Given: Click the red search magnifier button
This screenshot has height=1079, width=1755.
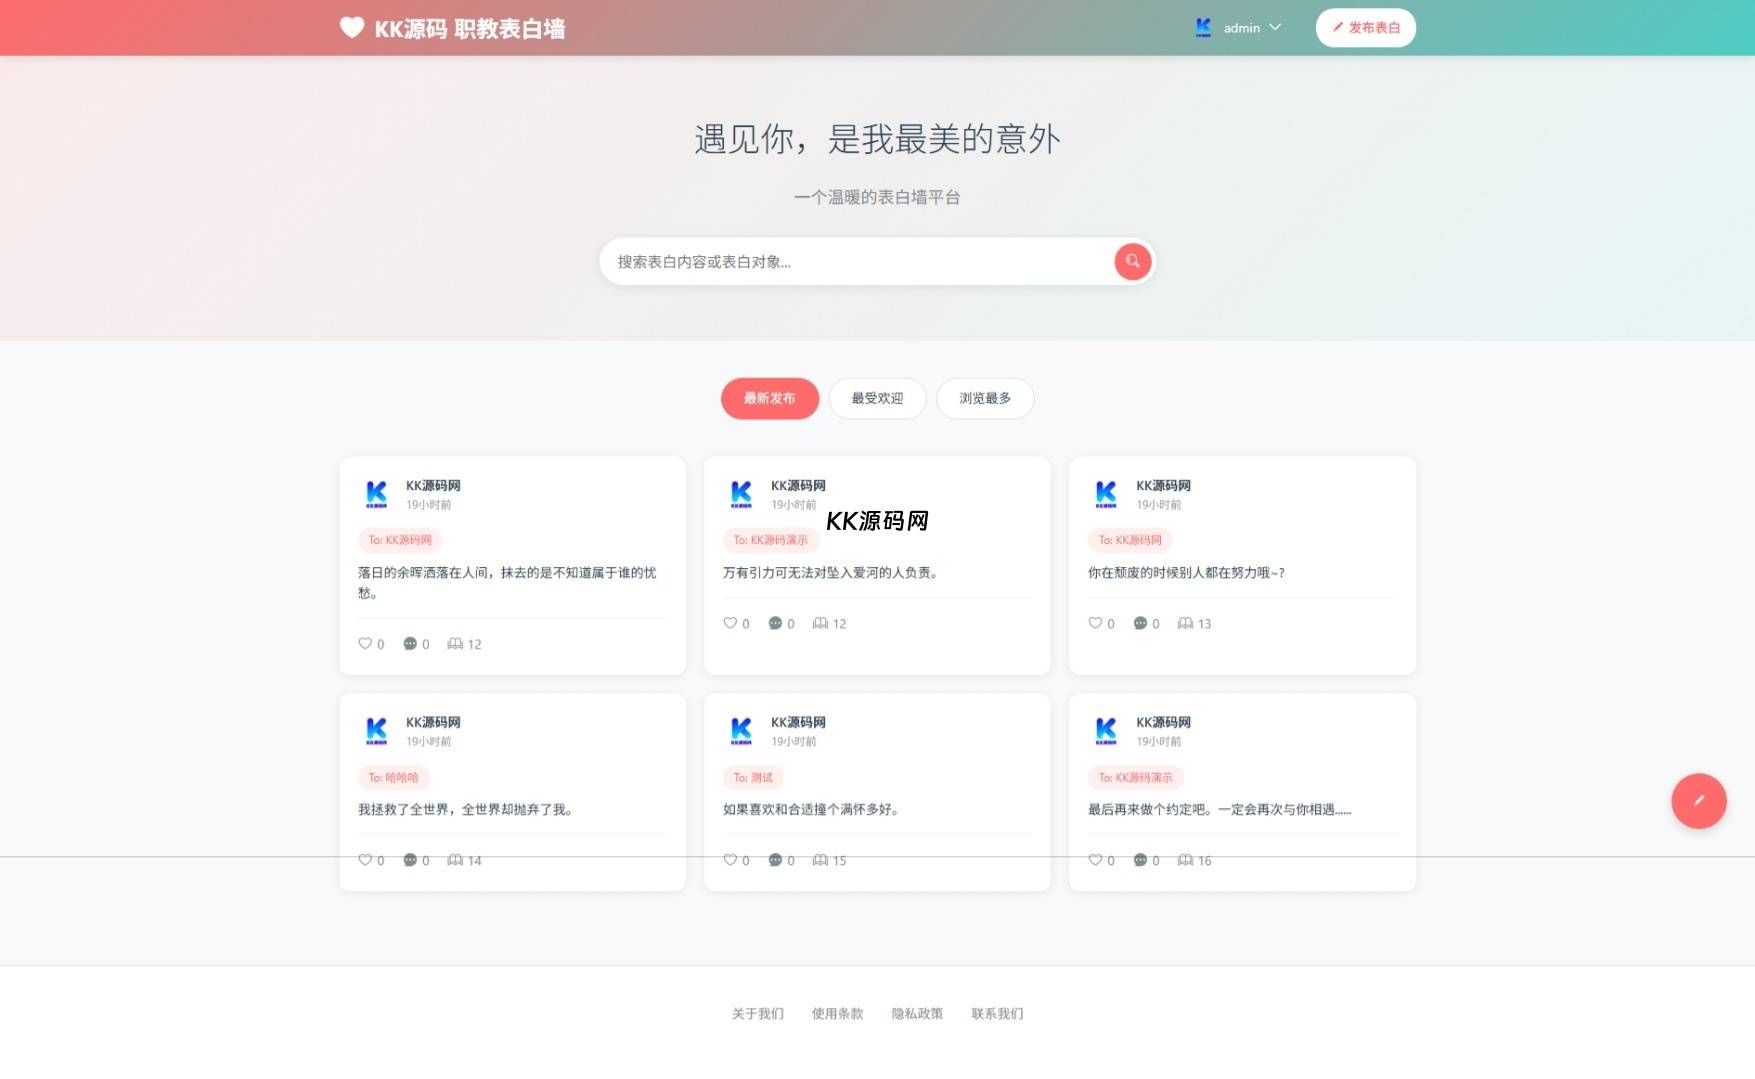Looking at the screenshot, I should pos(1132,261).
